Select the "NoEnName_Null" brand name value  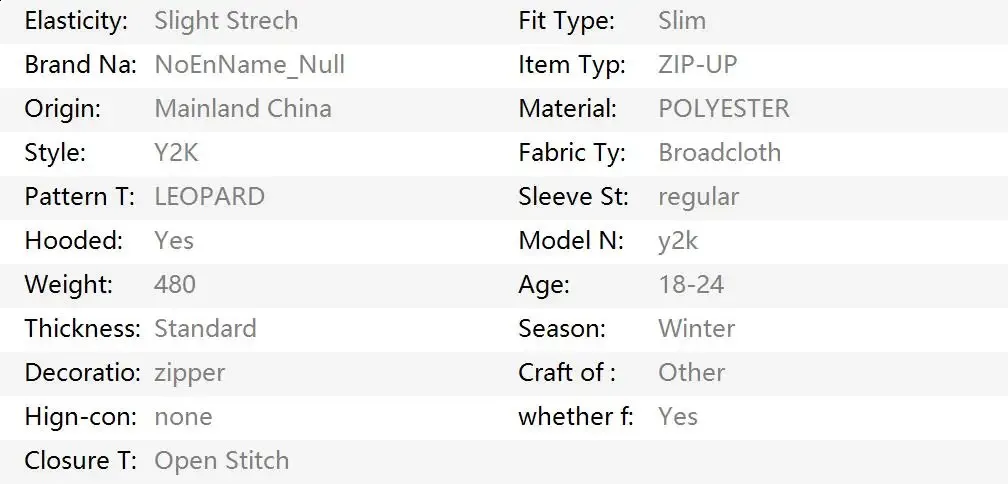249,65
